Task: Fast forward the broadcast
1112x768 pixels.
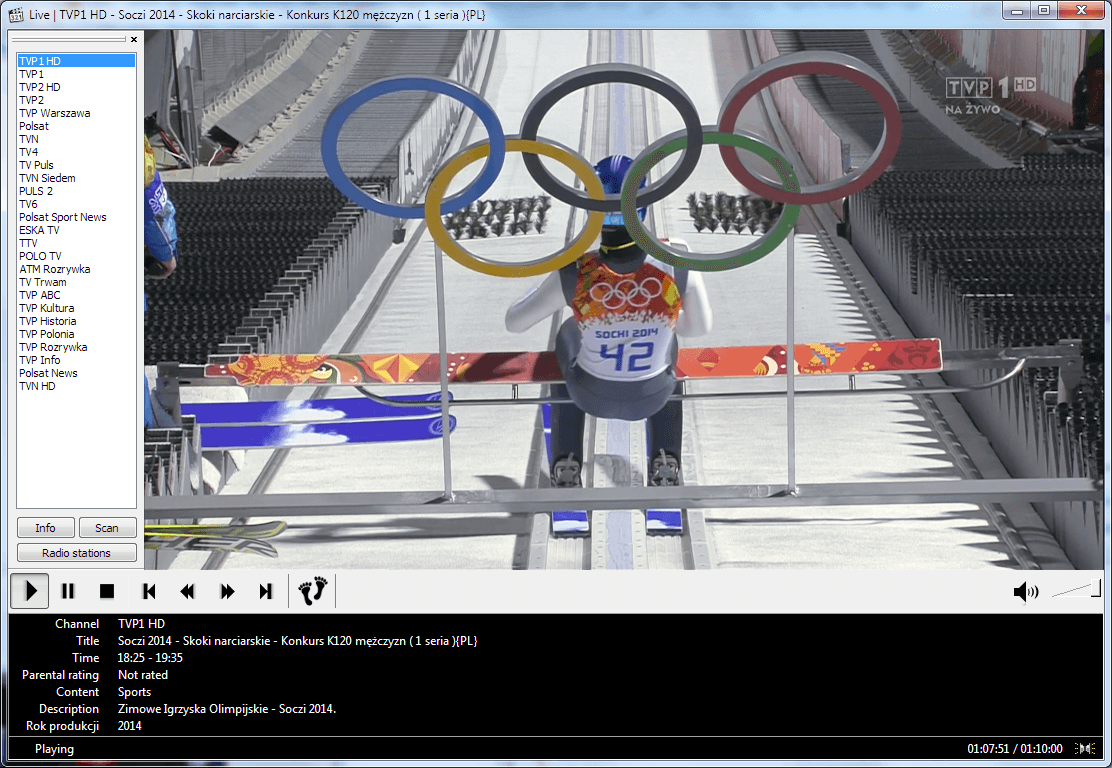Action: click(x=226, y=591)
